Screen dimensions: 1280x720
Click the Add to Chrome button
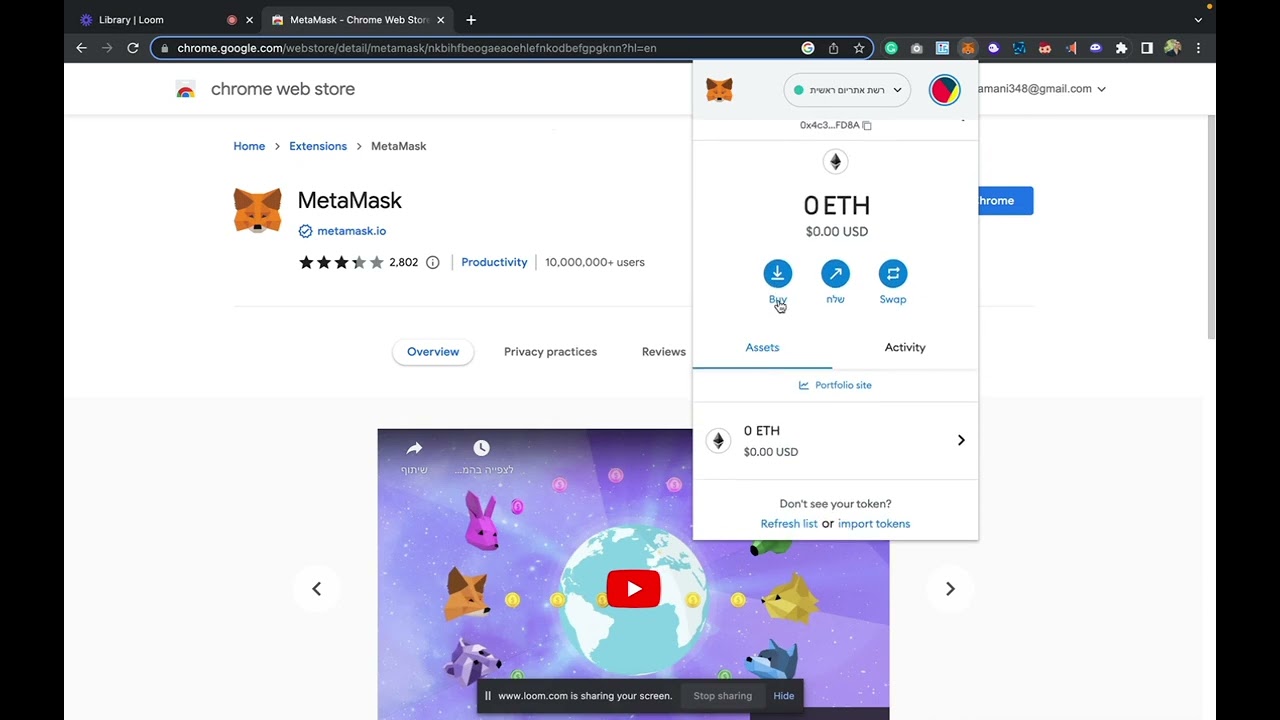1004,201
